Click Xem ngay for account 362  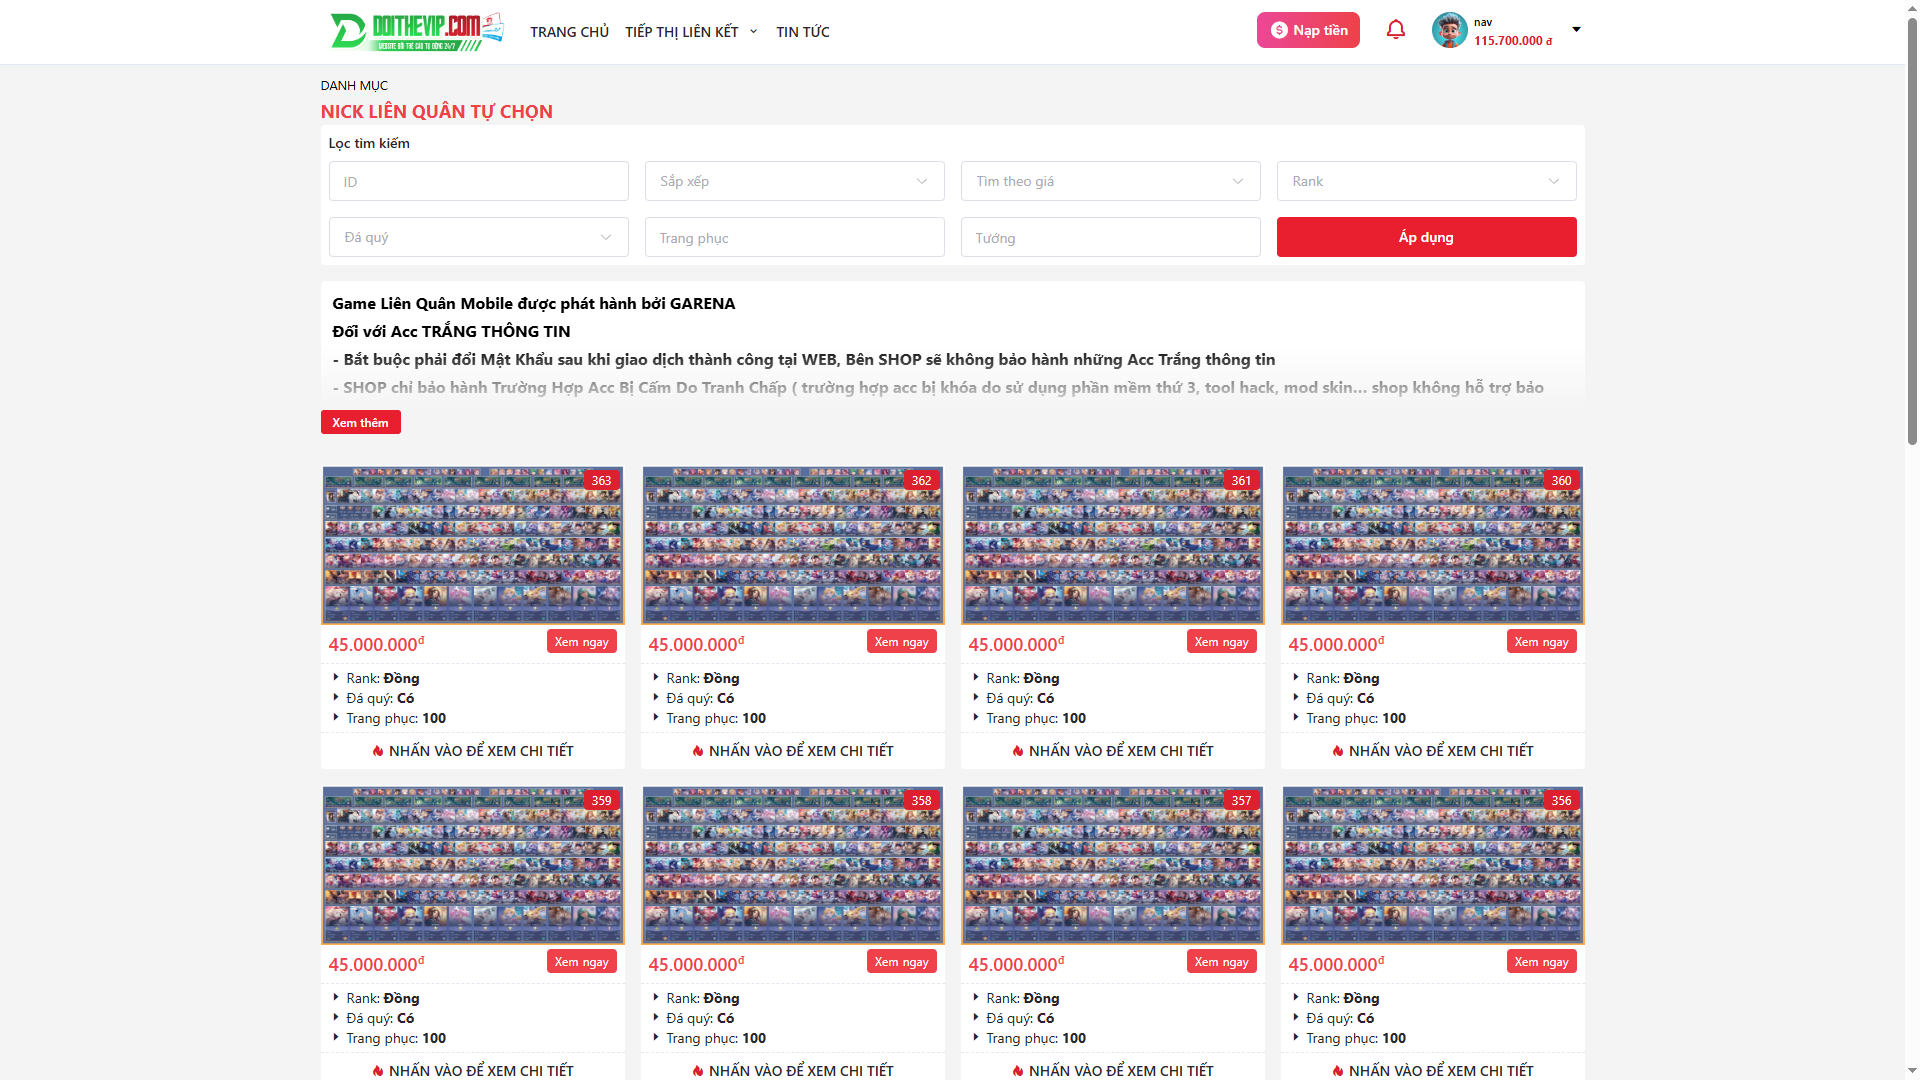(902, 642)
